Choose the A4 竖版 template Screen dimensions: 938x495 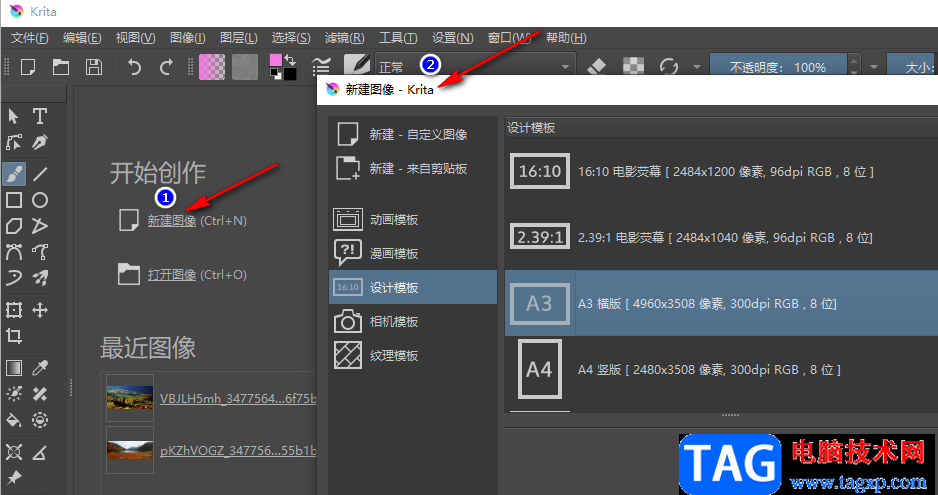(x=721, y=370)
